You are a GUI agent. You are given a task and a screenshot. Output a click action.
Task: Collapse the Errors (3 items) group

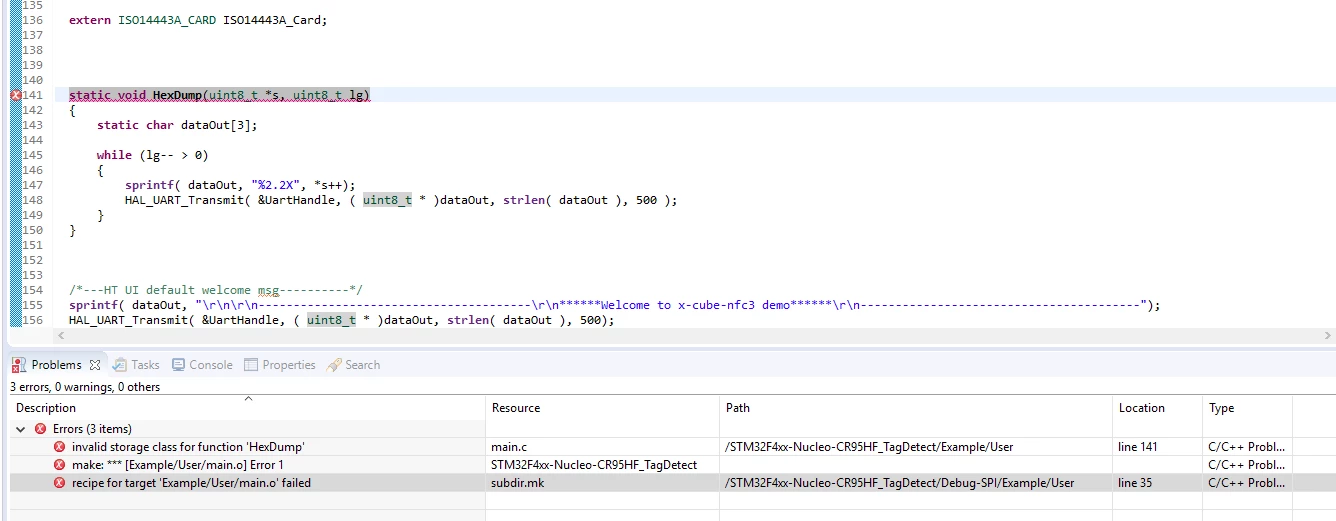20,429
